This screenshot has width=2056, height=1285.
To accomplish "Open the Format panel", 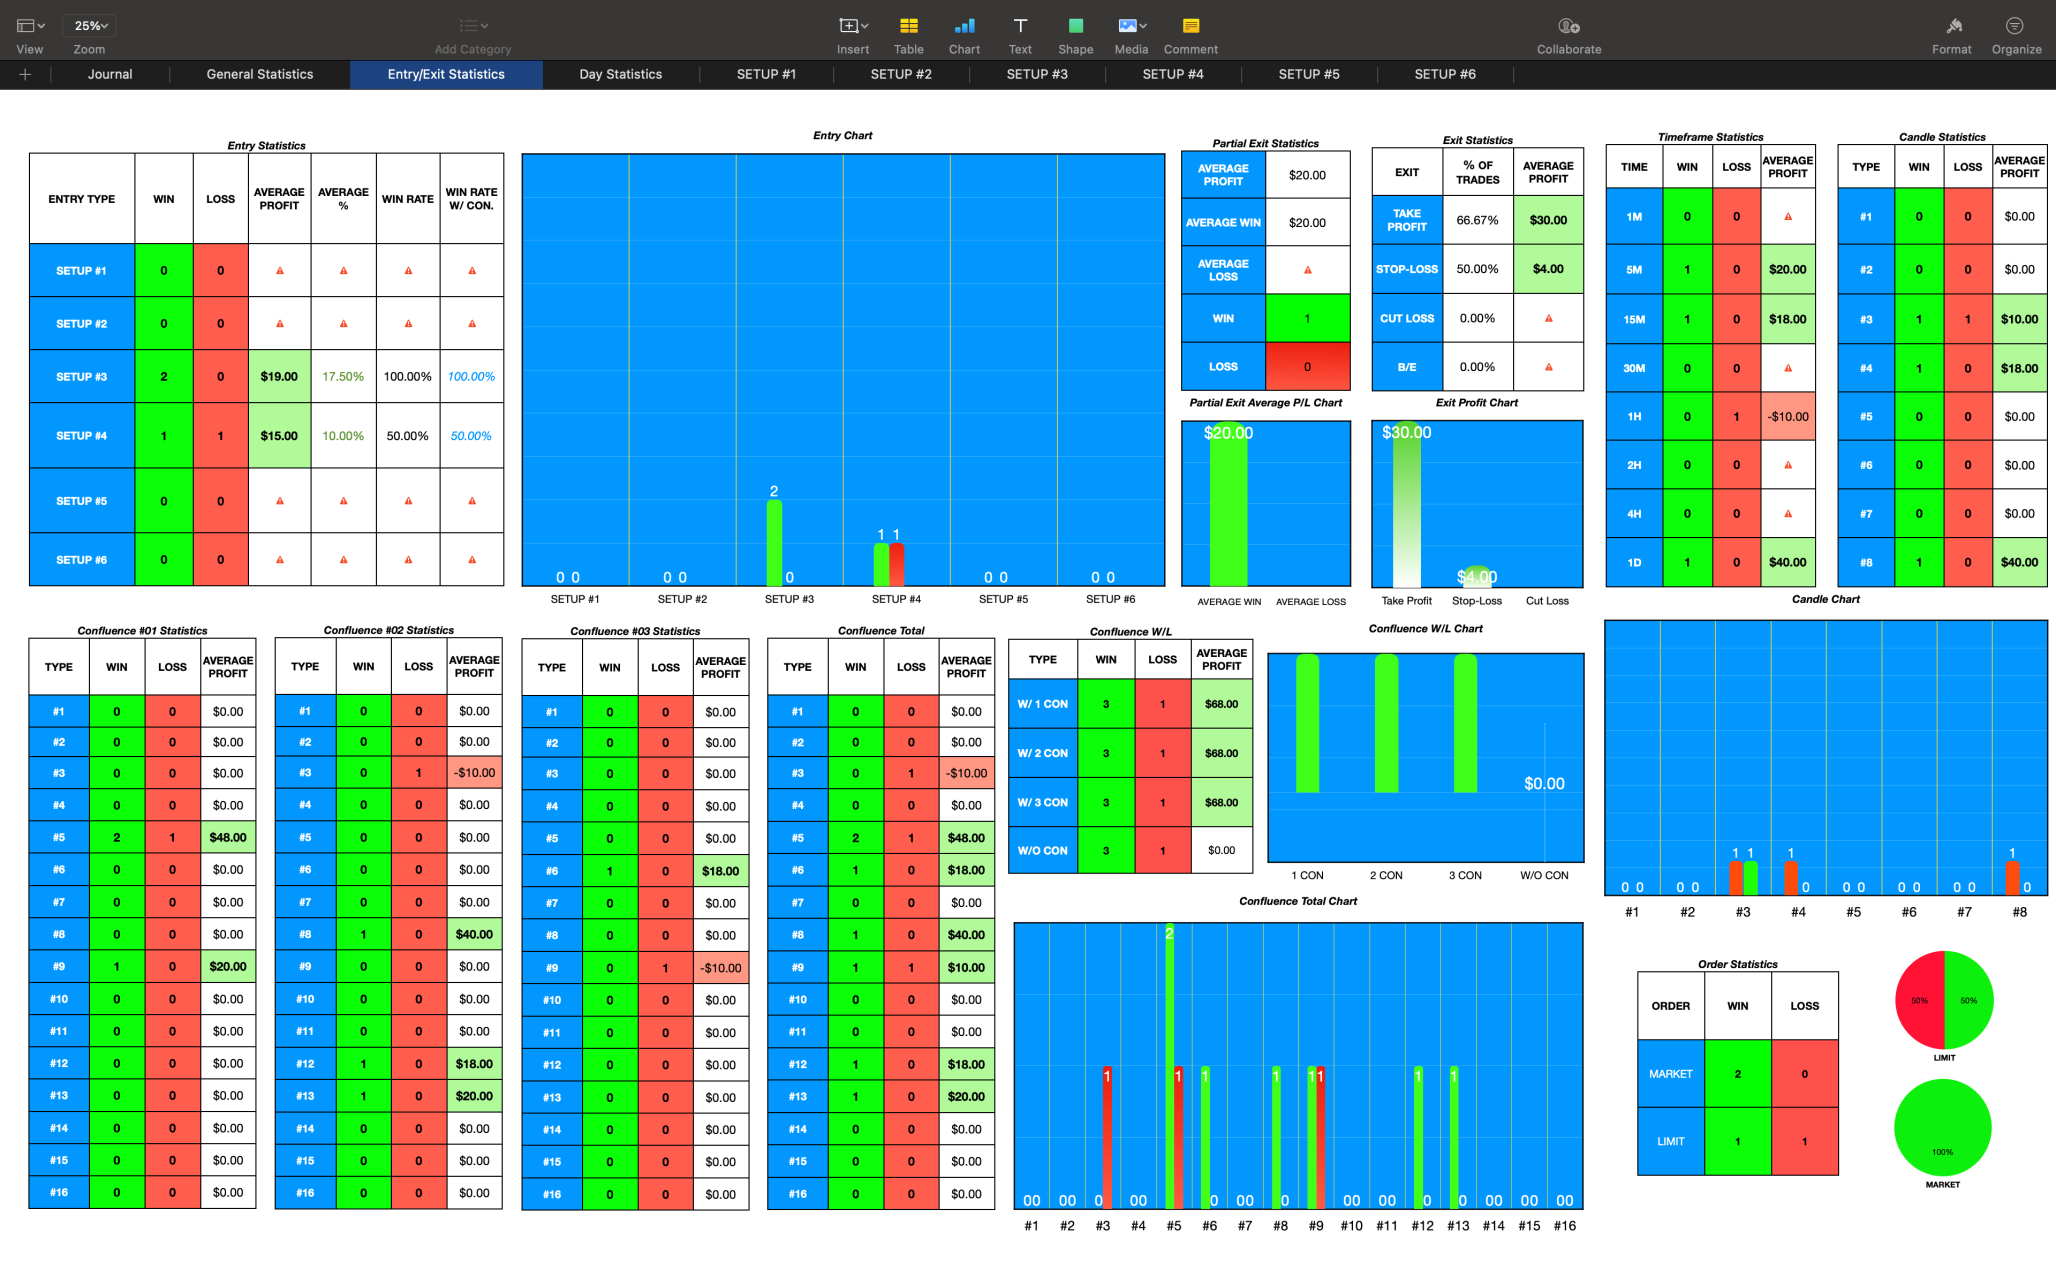I will coord(1952,26).
